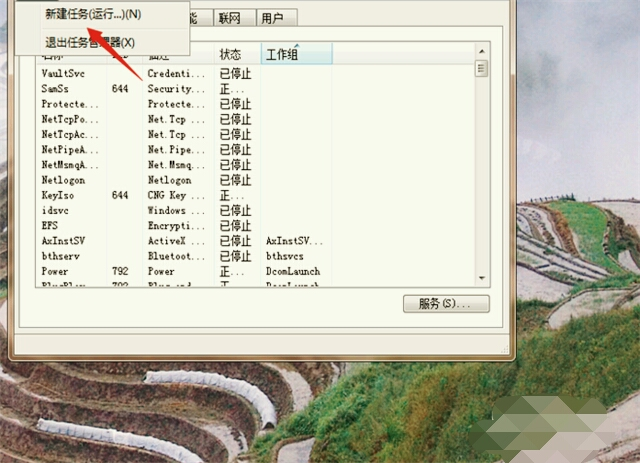The image size is (640, 463).
Task: Click PID 644 in the SamSs row
Action: click(x=120, y=89)
